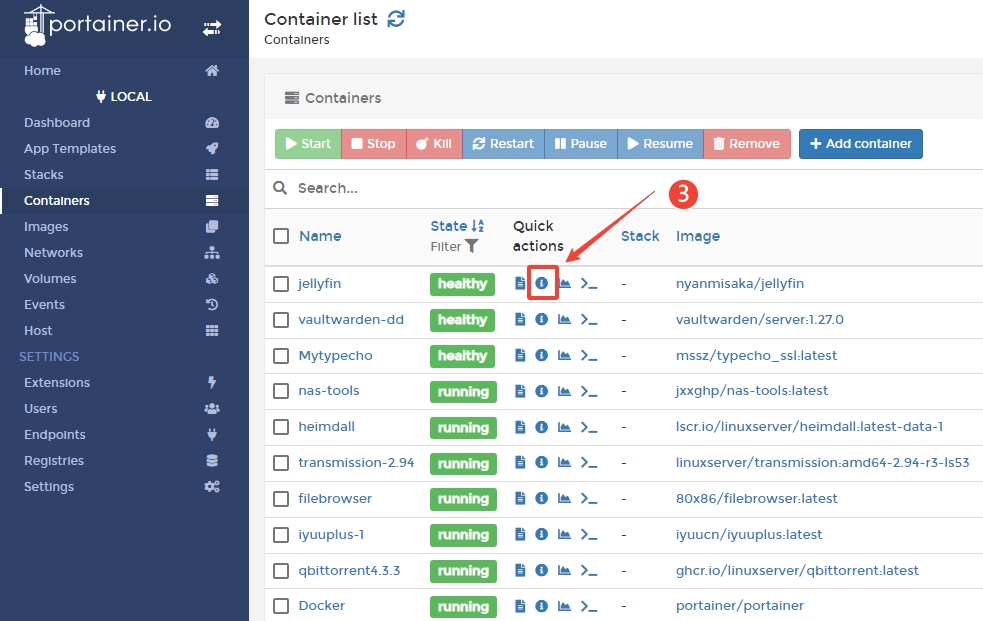Click the Resume button

tap(660, 144)
